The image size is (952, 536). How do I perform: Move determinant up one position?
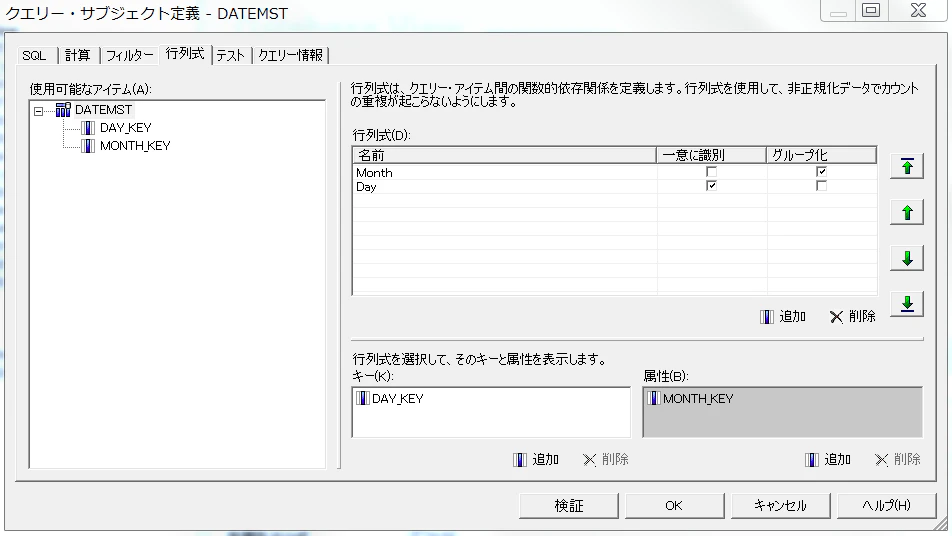(x=907, y=212)
